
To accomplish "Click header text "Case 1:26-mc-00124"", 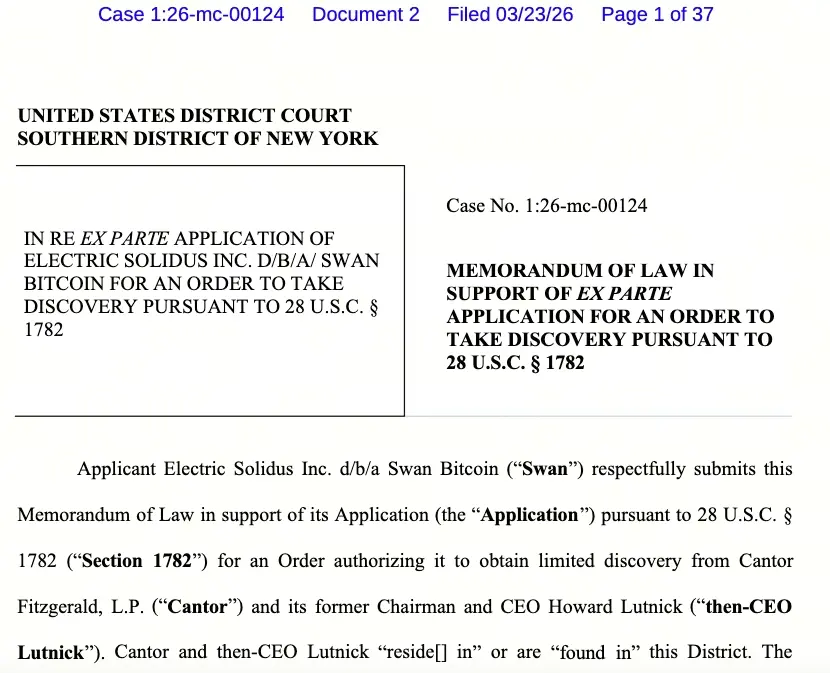I will click(x=191, y=14).
